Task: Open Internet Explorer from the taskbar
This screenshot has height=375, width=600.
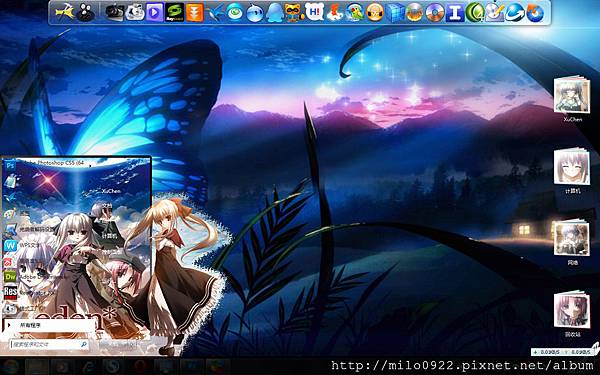Action: coord(88,367)
